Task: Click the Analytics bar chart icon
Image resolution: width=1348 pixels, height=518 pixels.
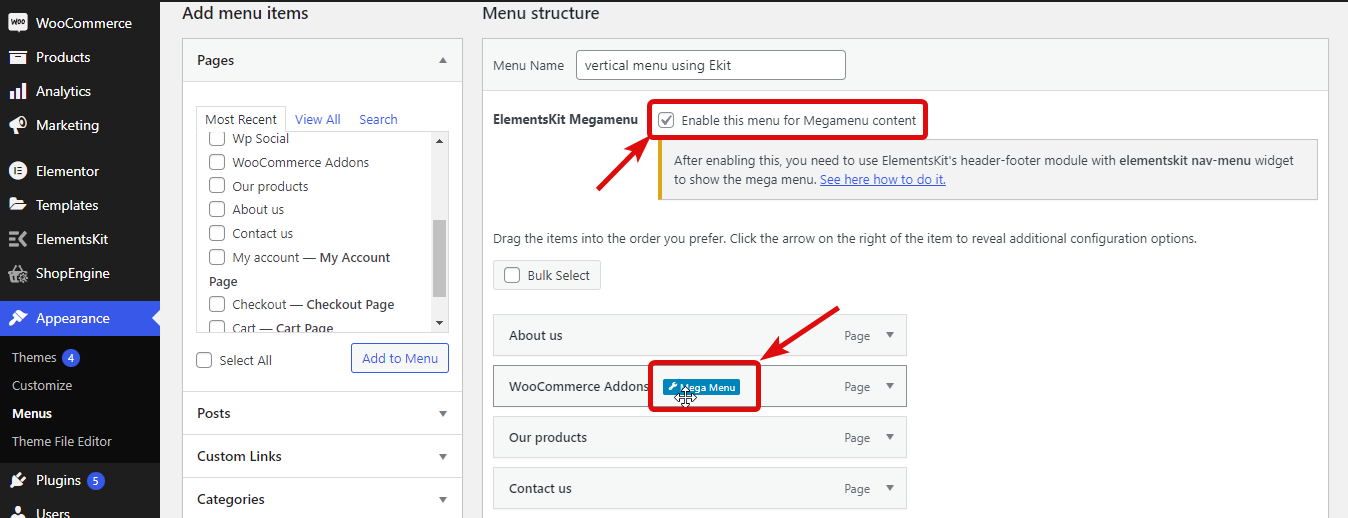Action: coord(17,91)
